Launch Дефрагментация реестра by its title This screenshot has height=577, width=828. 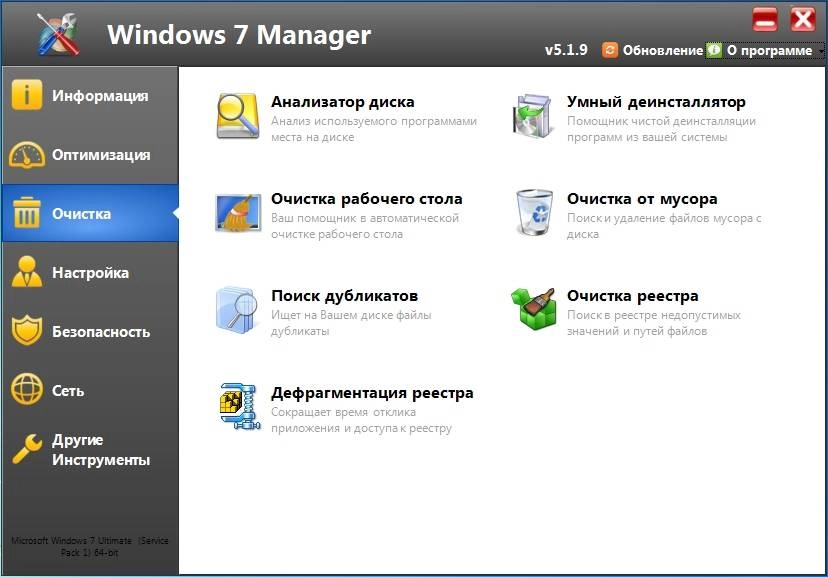[372, 393]
